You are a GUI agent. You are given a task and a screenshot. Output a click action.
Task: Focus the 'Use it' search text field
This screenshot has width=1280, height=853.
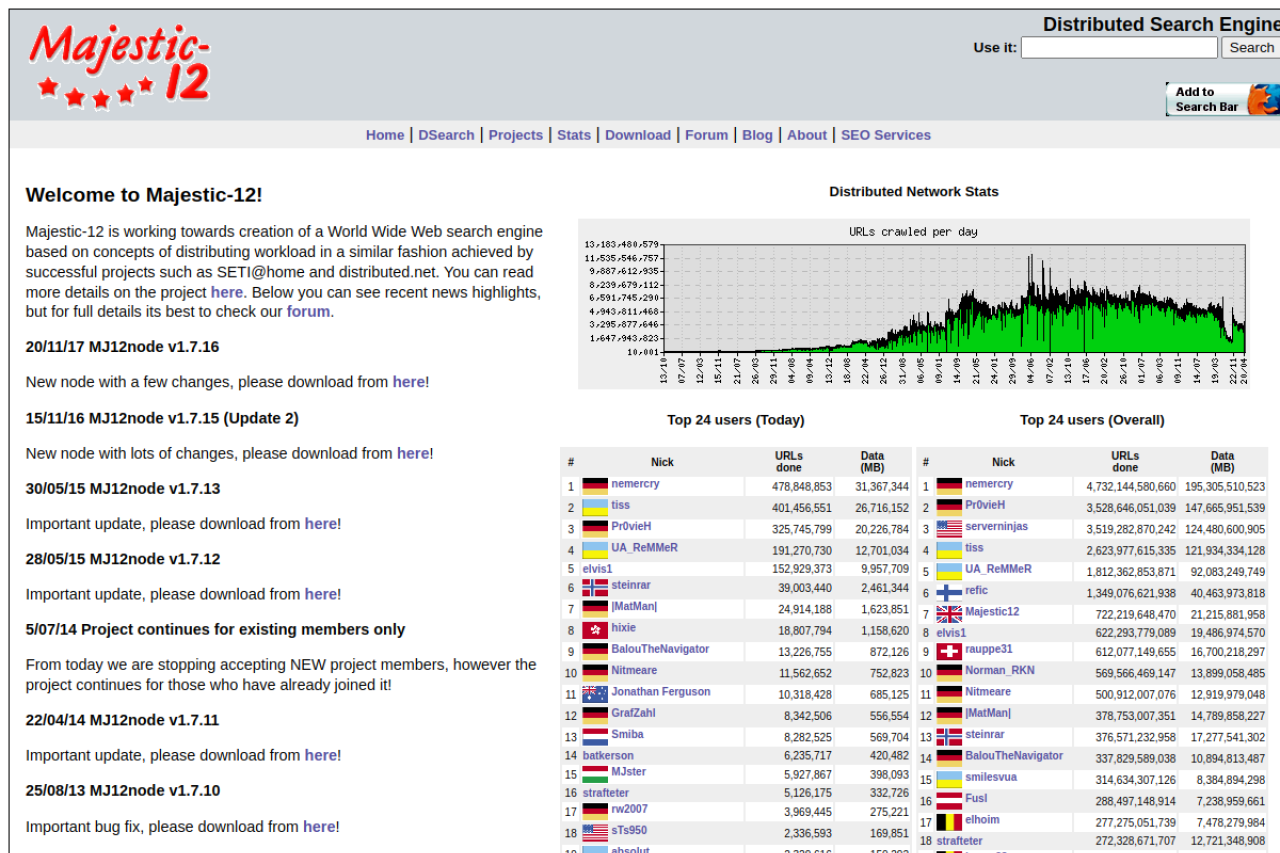[1119, 48]
